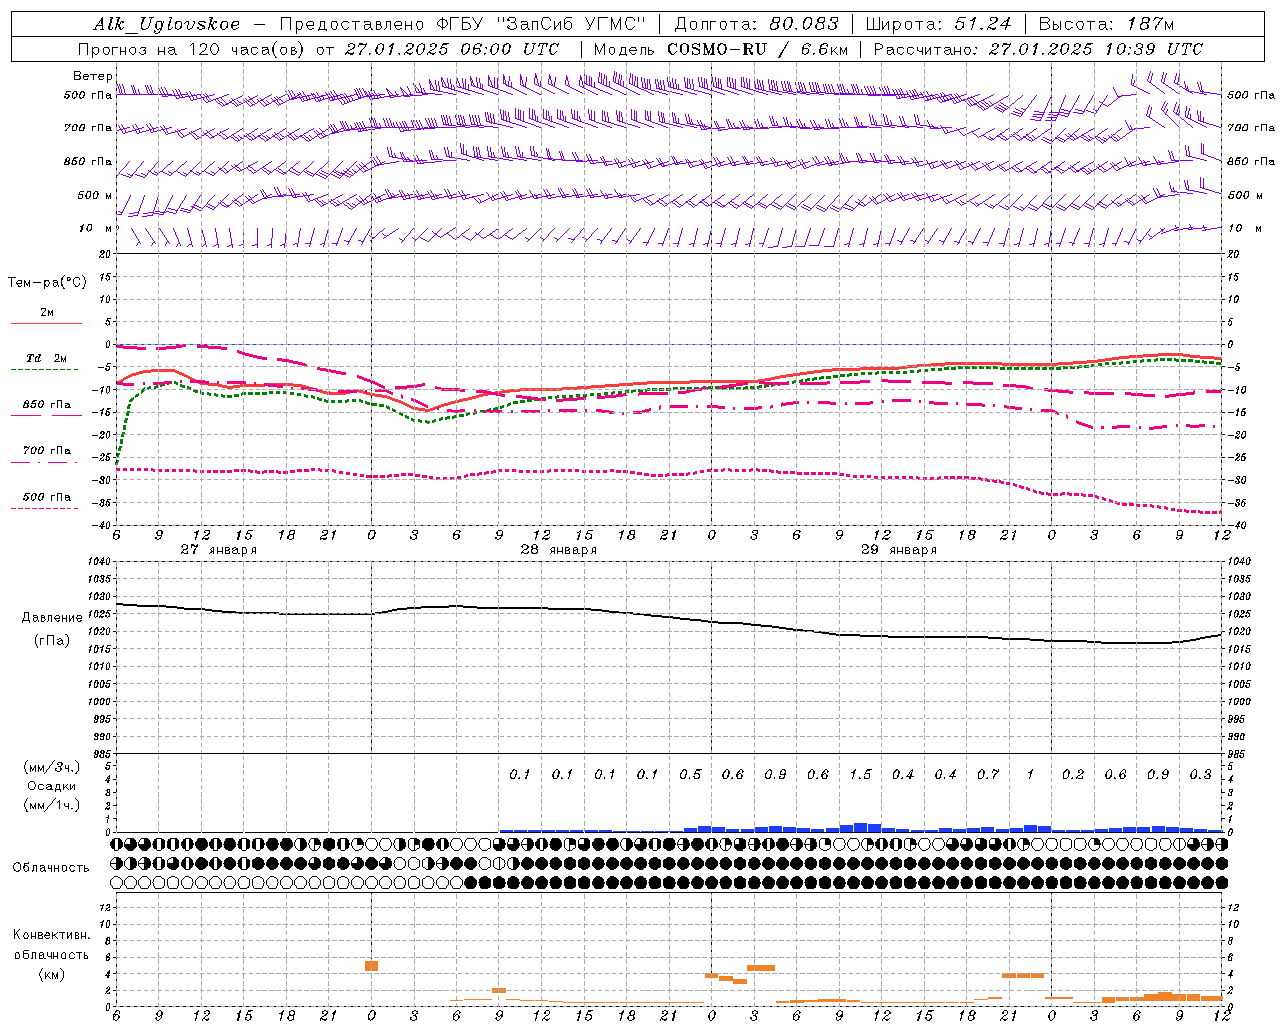Click the 0.2 three-hour precipitation value

[x=1073, y=775]
